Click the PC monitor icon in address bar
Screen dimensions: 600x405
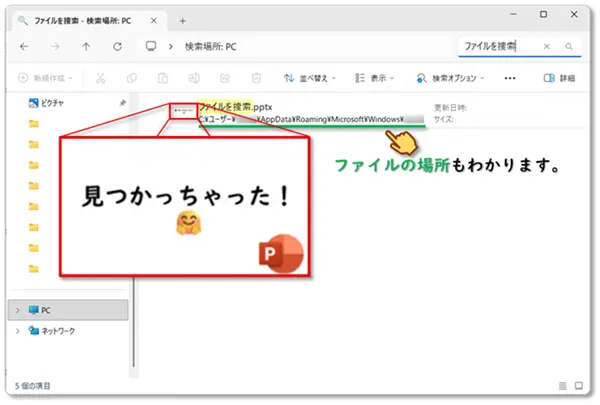pos(151,46)
